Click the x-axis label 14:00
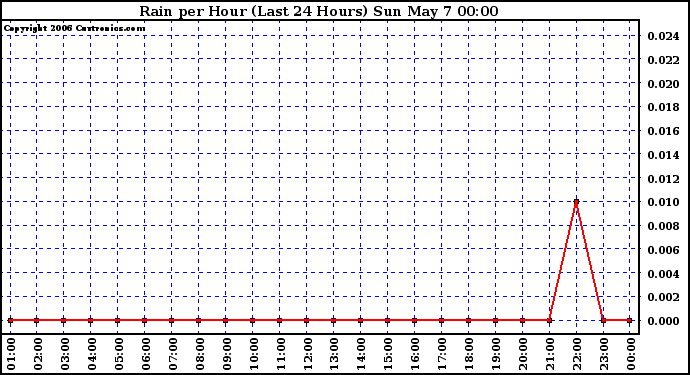690x375 pixels. pyautogui.click(x=362, y=354)
